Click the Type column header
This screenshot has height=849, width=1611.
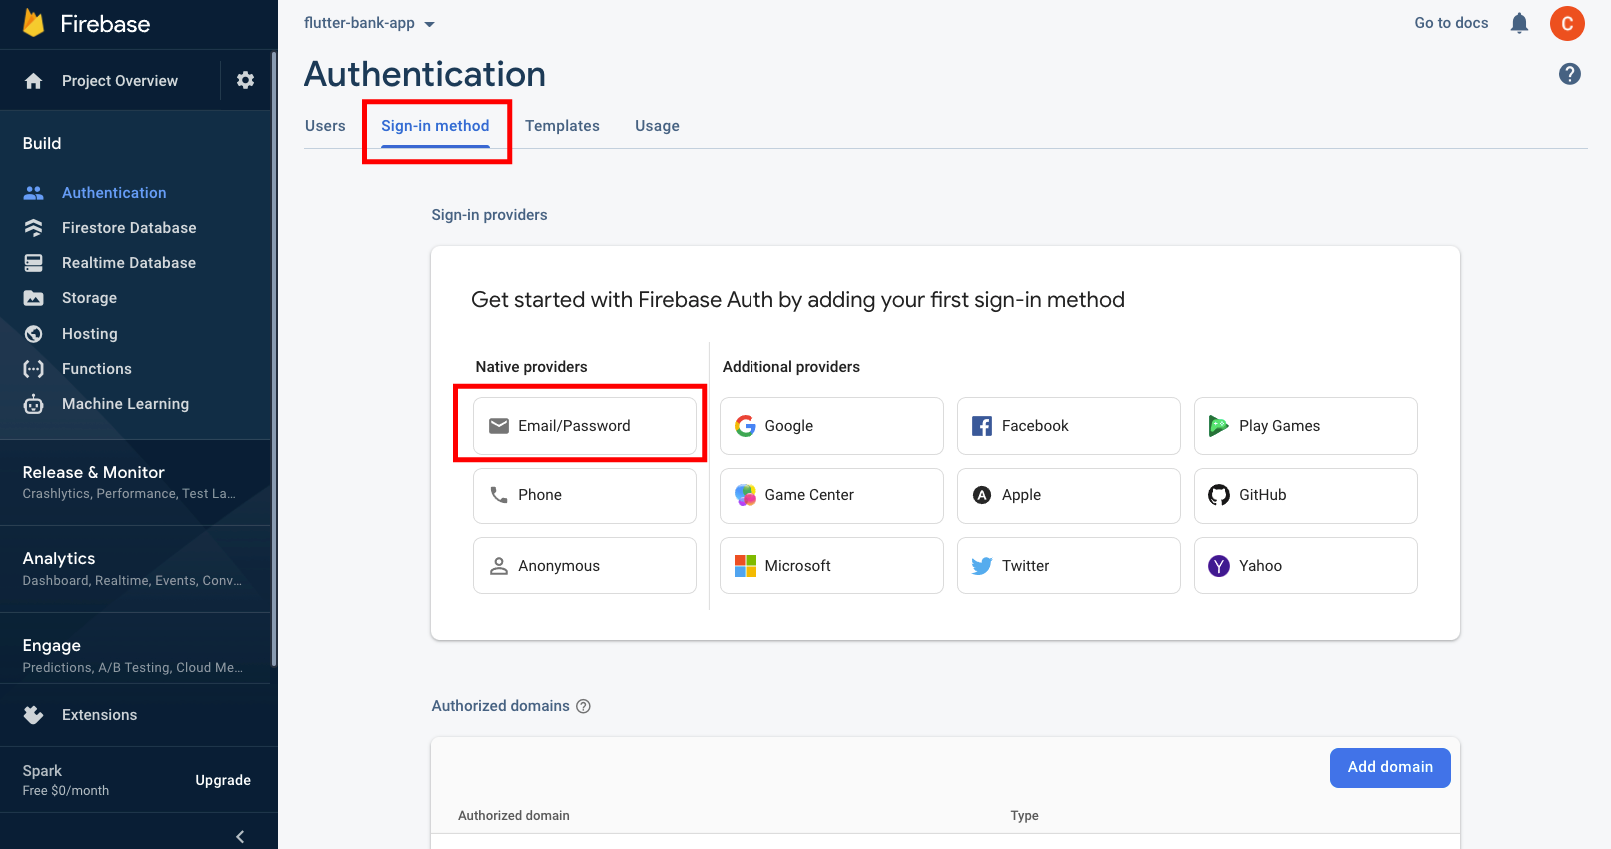(1024, 816)
